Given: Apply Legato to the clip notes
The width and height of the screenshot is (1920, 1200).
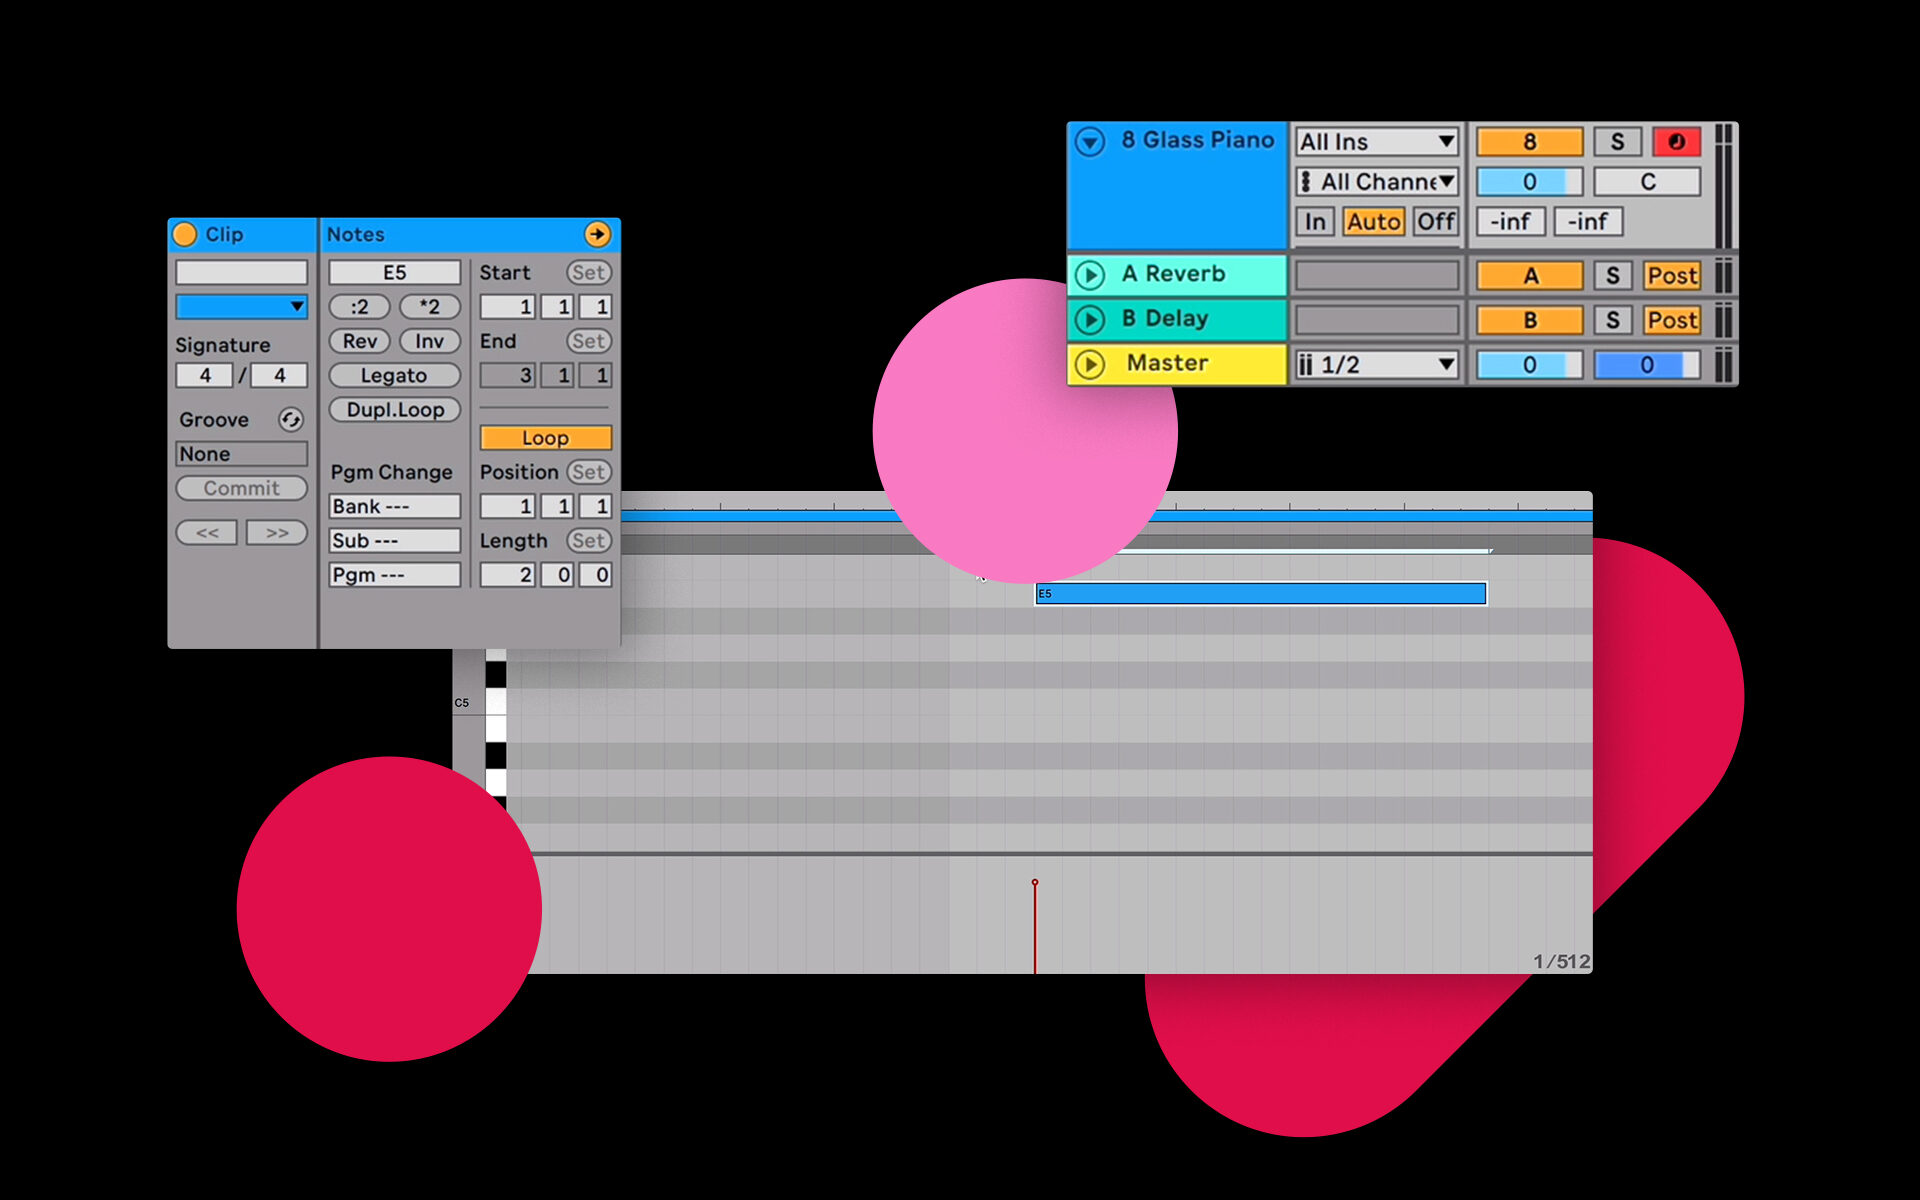Looking at the screenshot, I should click(393, 375).
